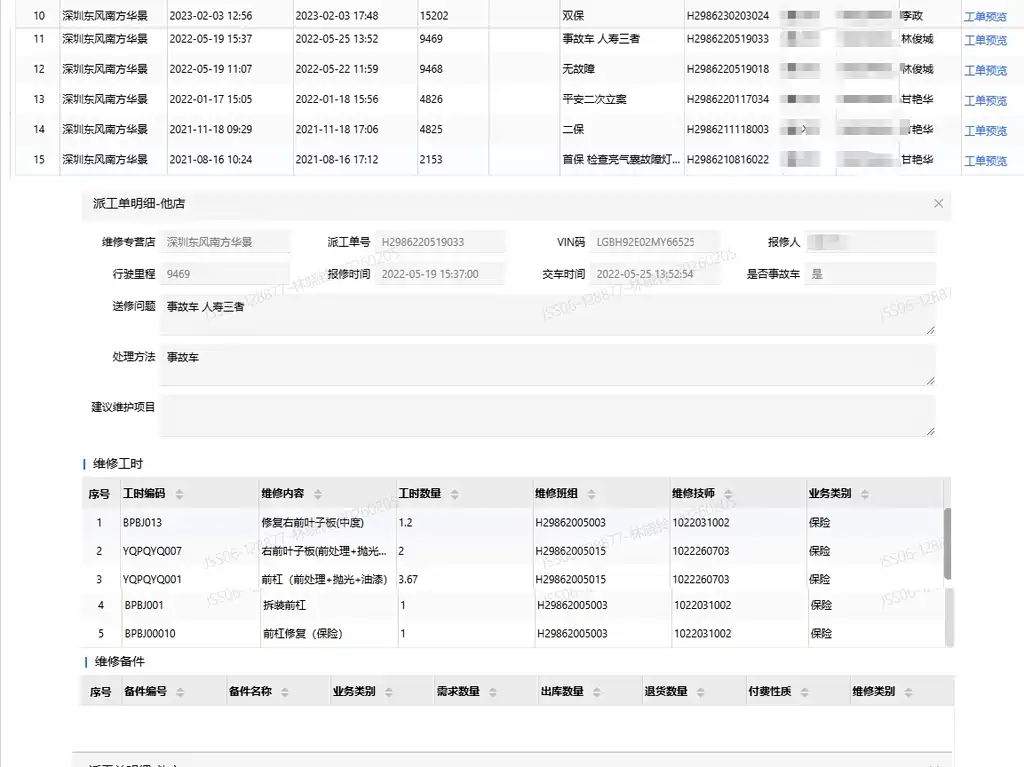This screenshot has width=1024, height=767.
Task: Click the 维修班组 column sort icon
Action: click(590, 494)
